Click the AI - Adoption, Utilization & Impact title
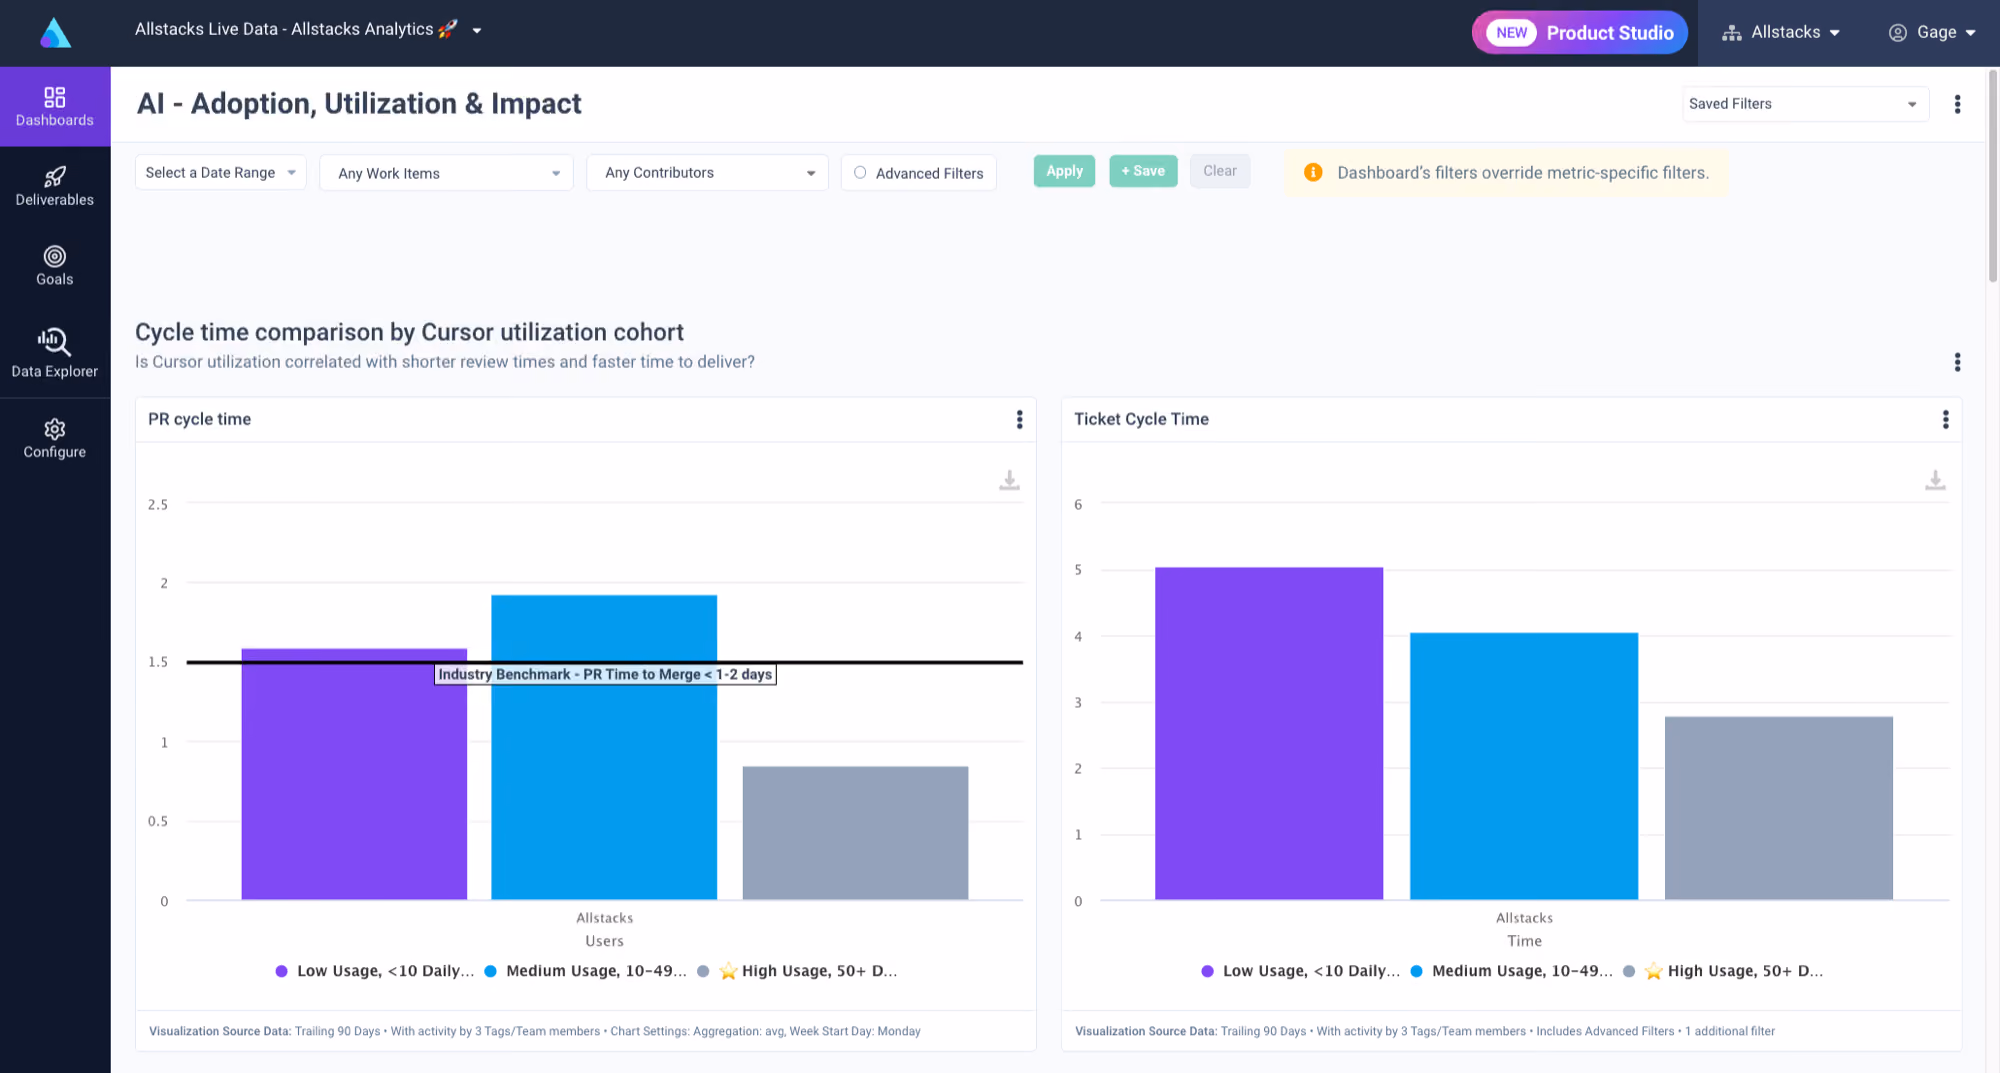The image size is (2000, 1073). click(359, 104)
